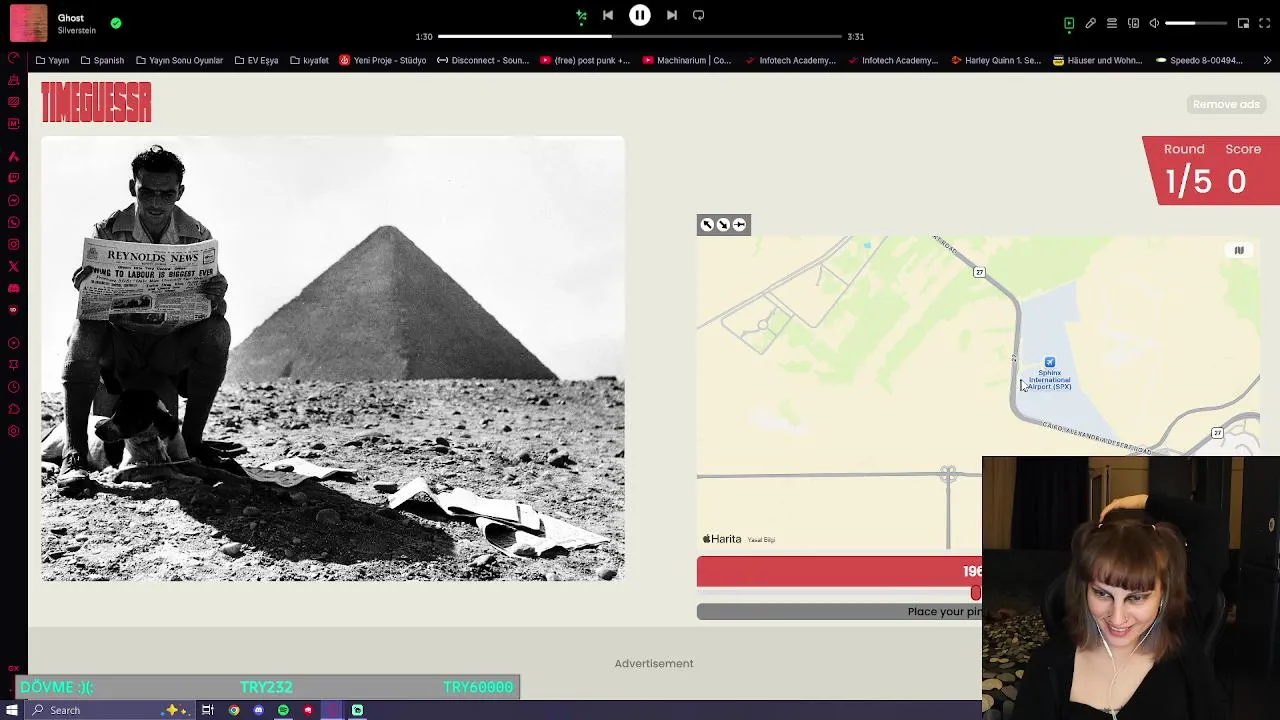Open Messenger in the Opera sidebar
Screen dimensions: 1280x720
click(13, 200)
